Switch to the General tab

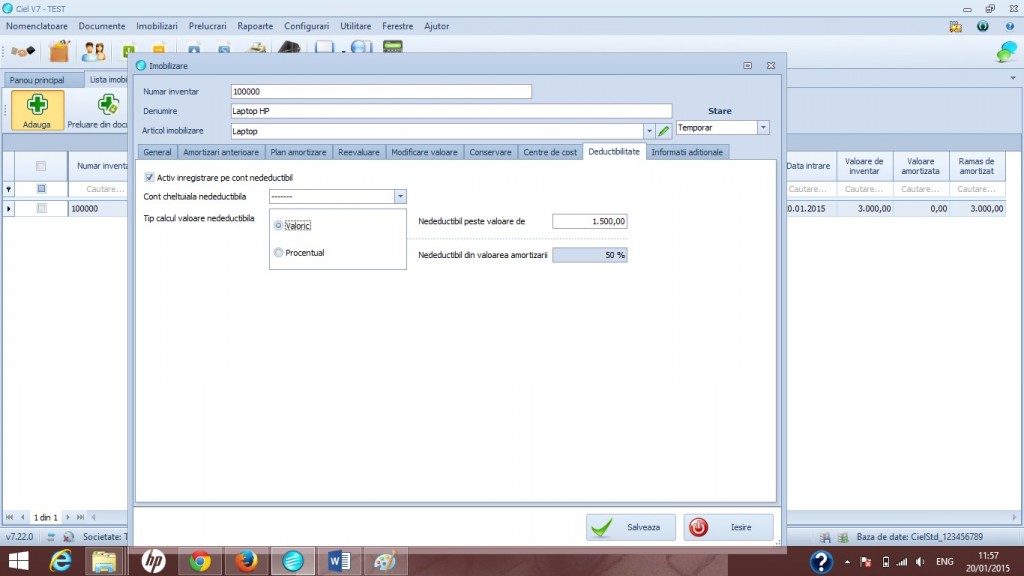[157, 152]
